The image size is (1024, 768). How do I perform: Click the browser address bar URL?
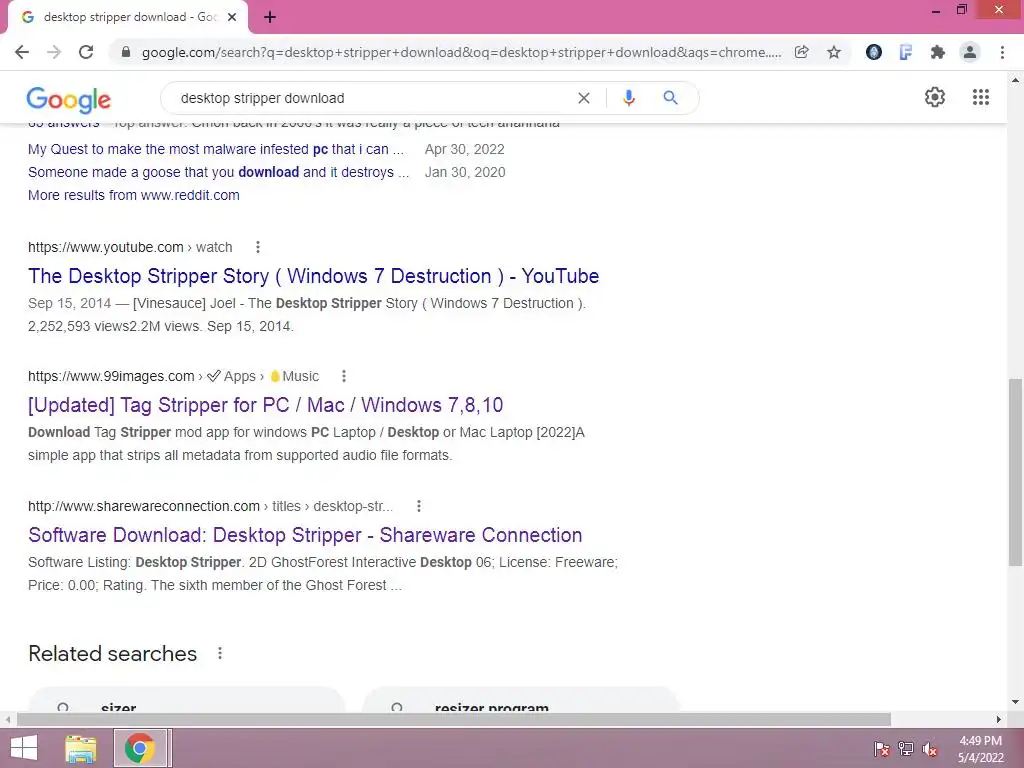461,52
